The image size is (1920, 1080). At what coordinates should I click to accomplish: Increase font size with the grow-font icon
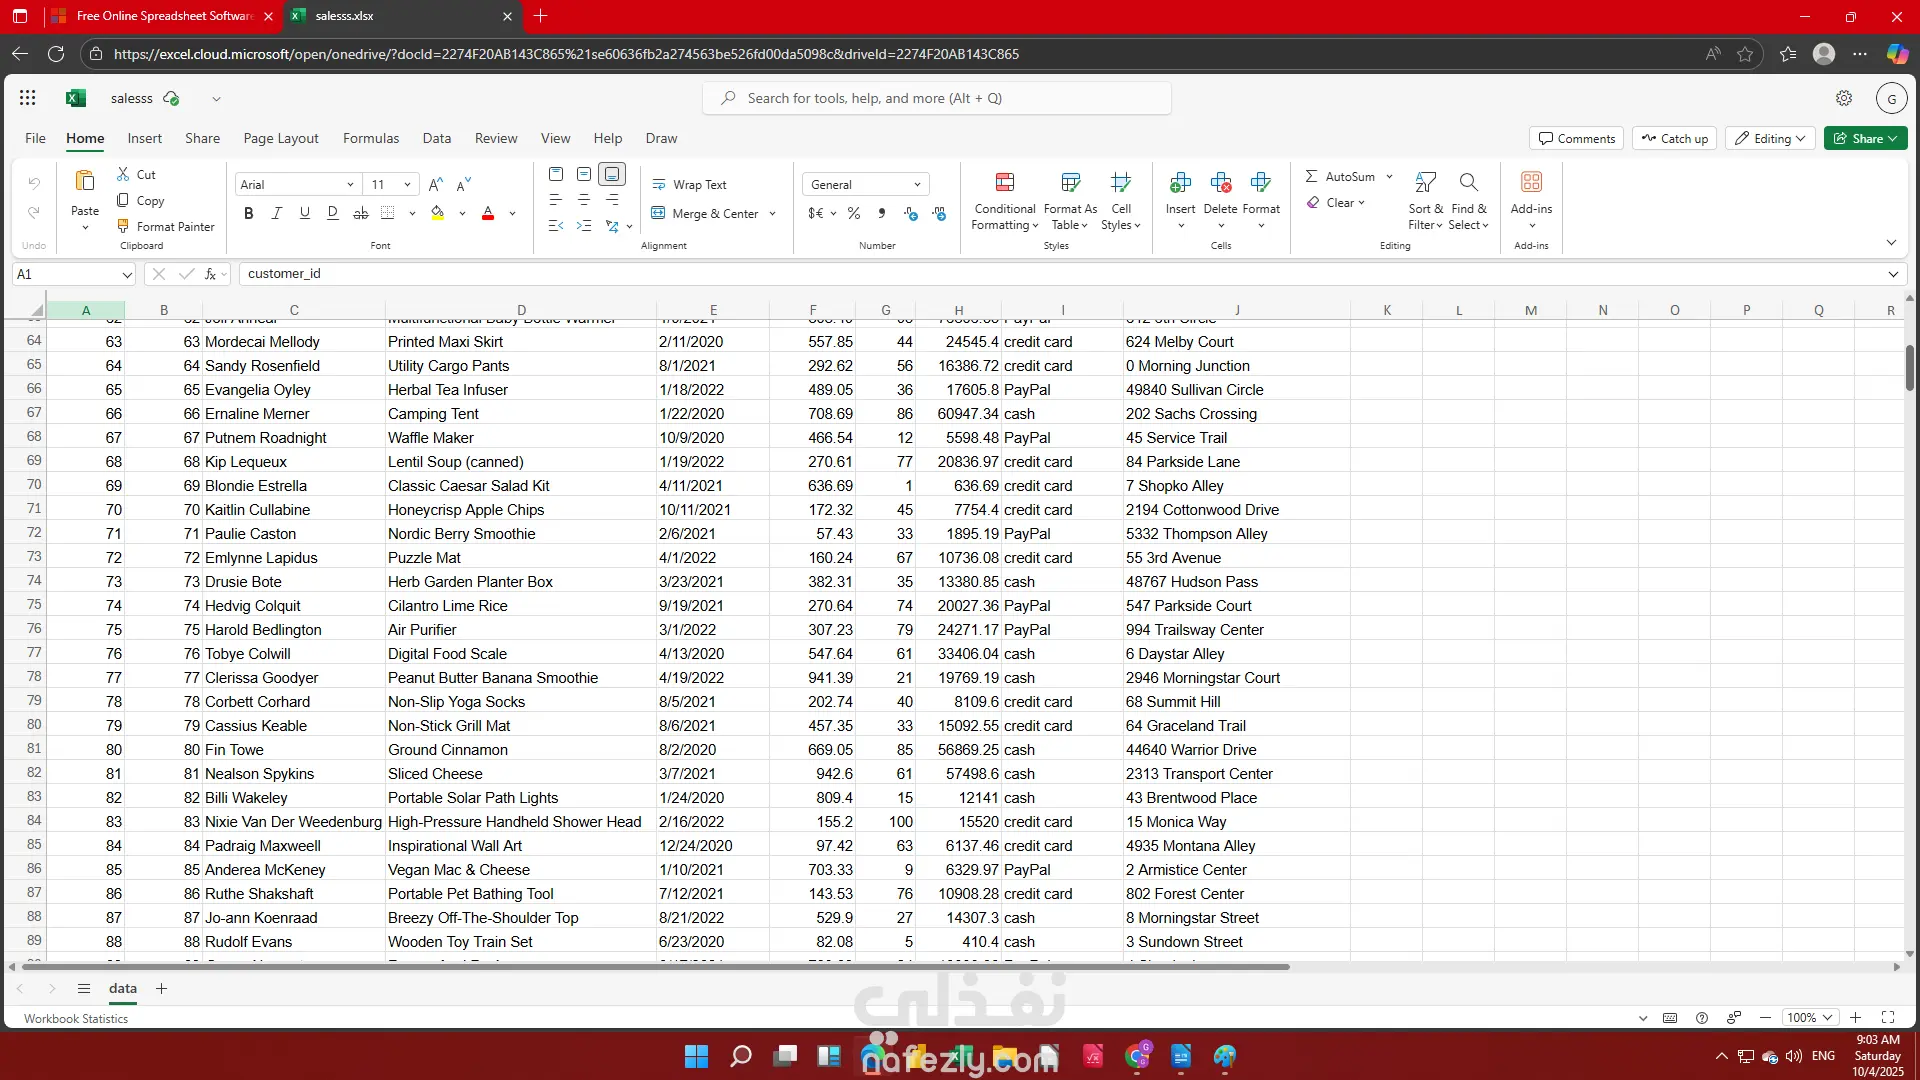[435, 184]
